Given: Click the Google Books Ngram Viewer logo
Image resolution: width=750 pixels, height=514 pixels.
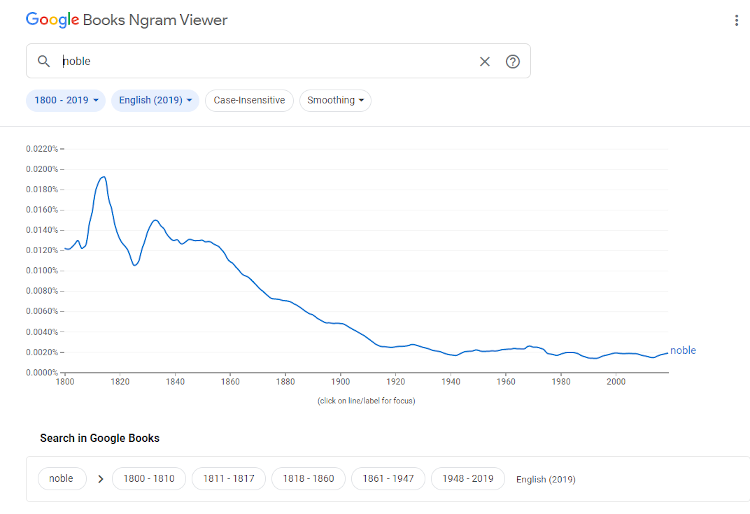Looking at the screenshot, I should pyautogui.click(x=126, y=20).
